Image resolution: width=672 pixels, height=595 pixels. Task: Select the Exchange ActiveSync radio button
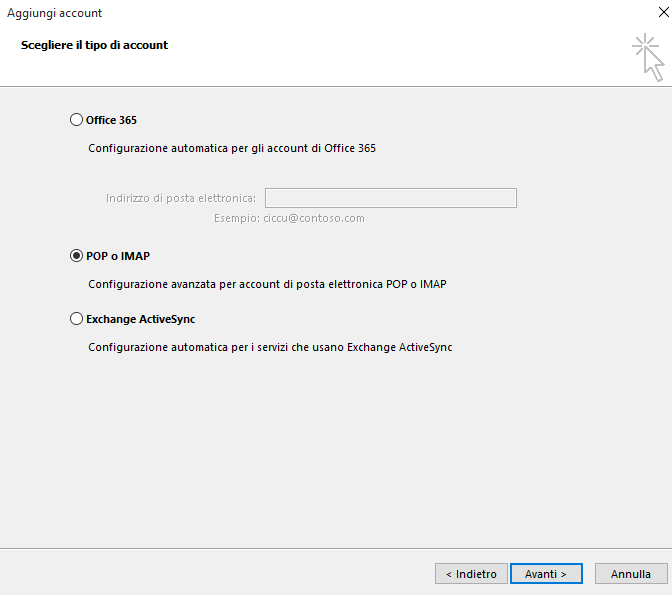[76, 319]
